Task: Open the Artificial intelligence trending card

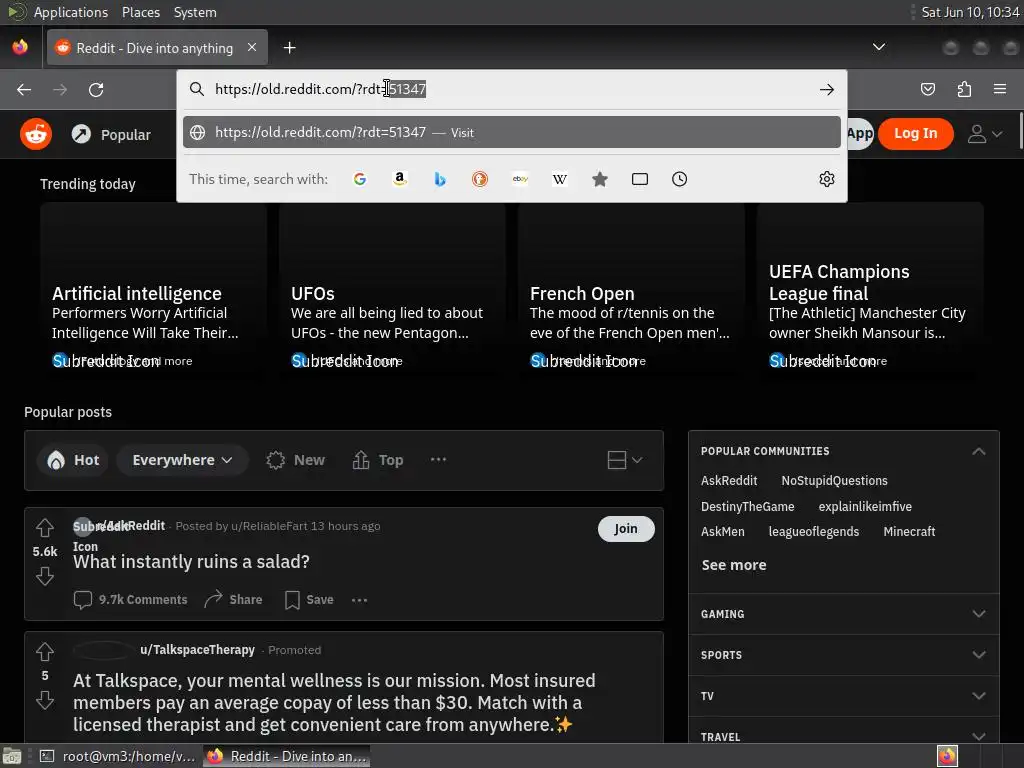Action: click(x=153, y=289)
